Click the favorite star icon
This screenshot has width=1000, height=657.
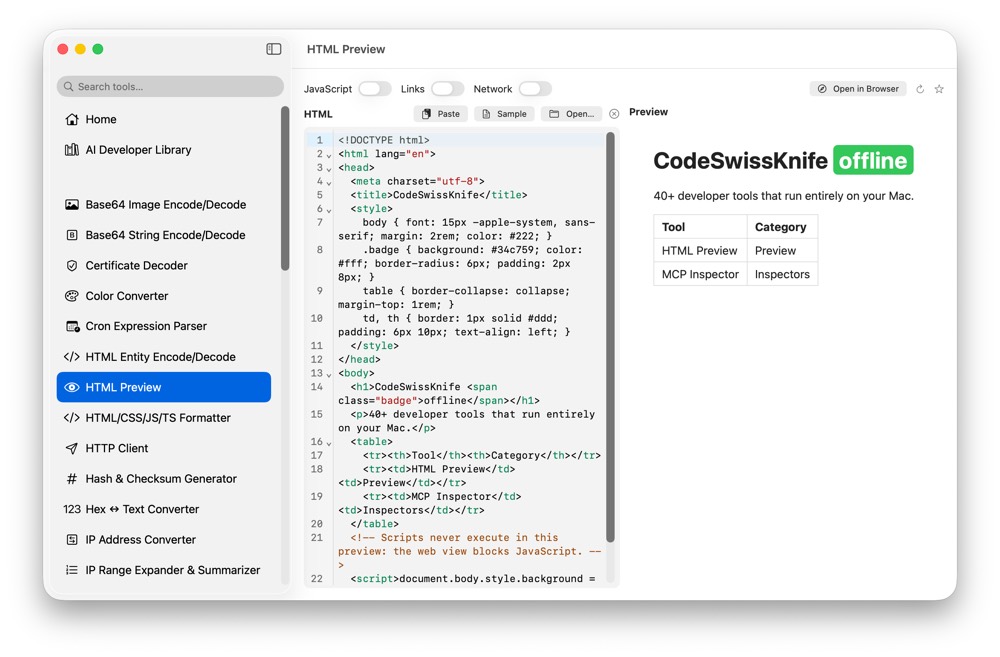tap(939, 89)
